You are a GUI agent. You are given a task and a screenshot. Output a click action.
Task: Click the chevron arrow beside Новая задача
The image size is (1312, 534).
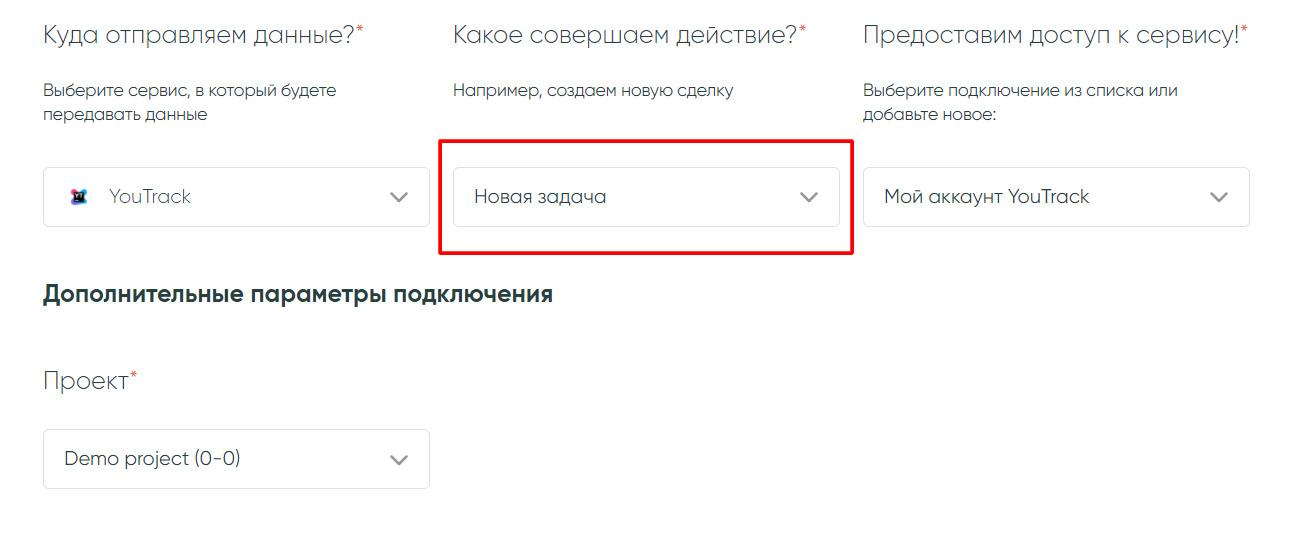tap(809, 197)
